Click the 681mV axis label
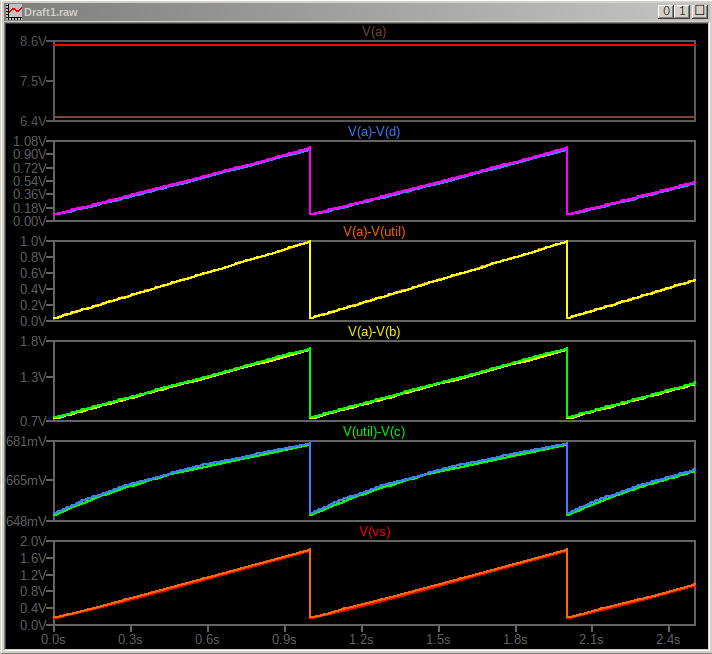The image size is (712, 654). (x=26, y=441)
